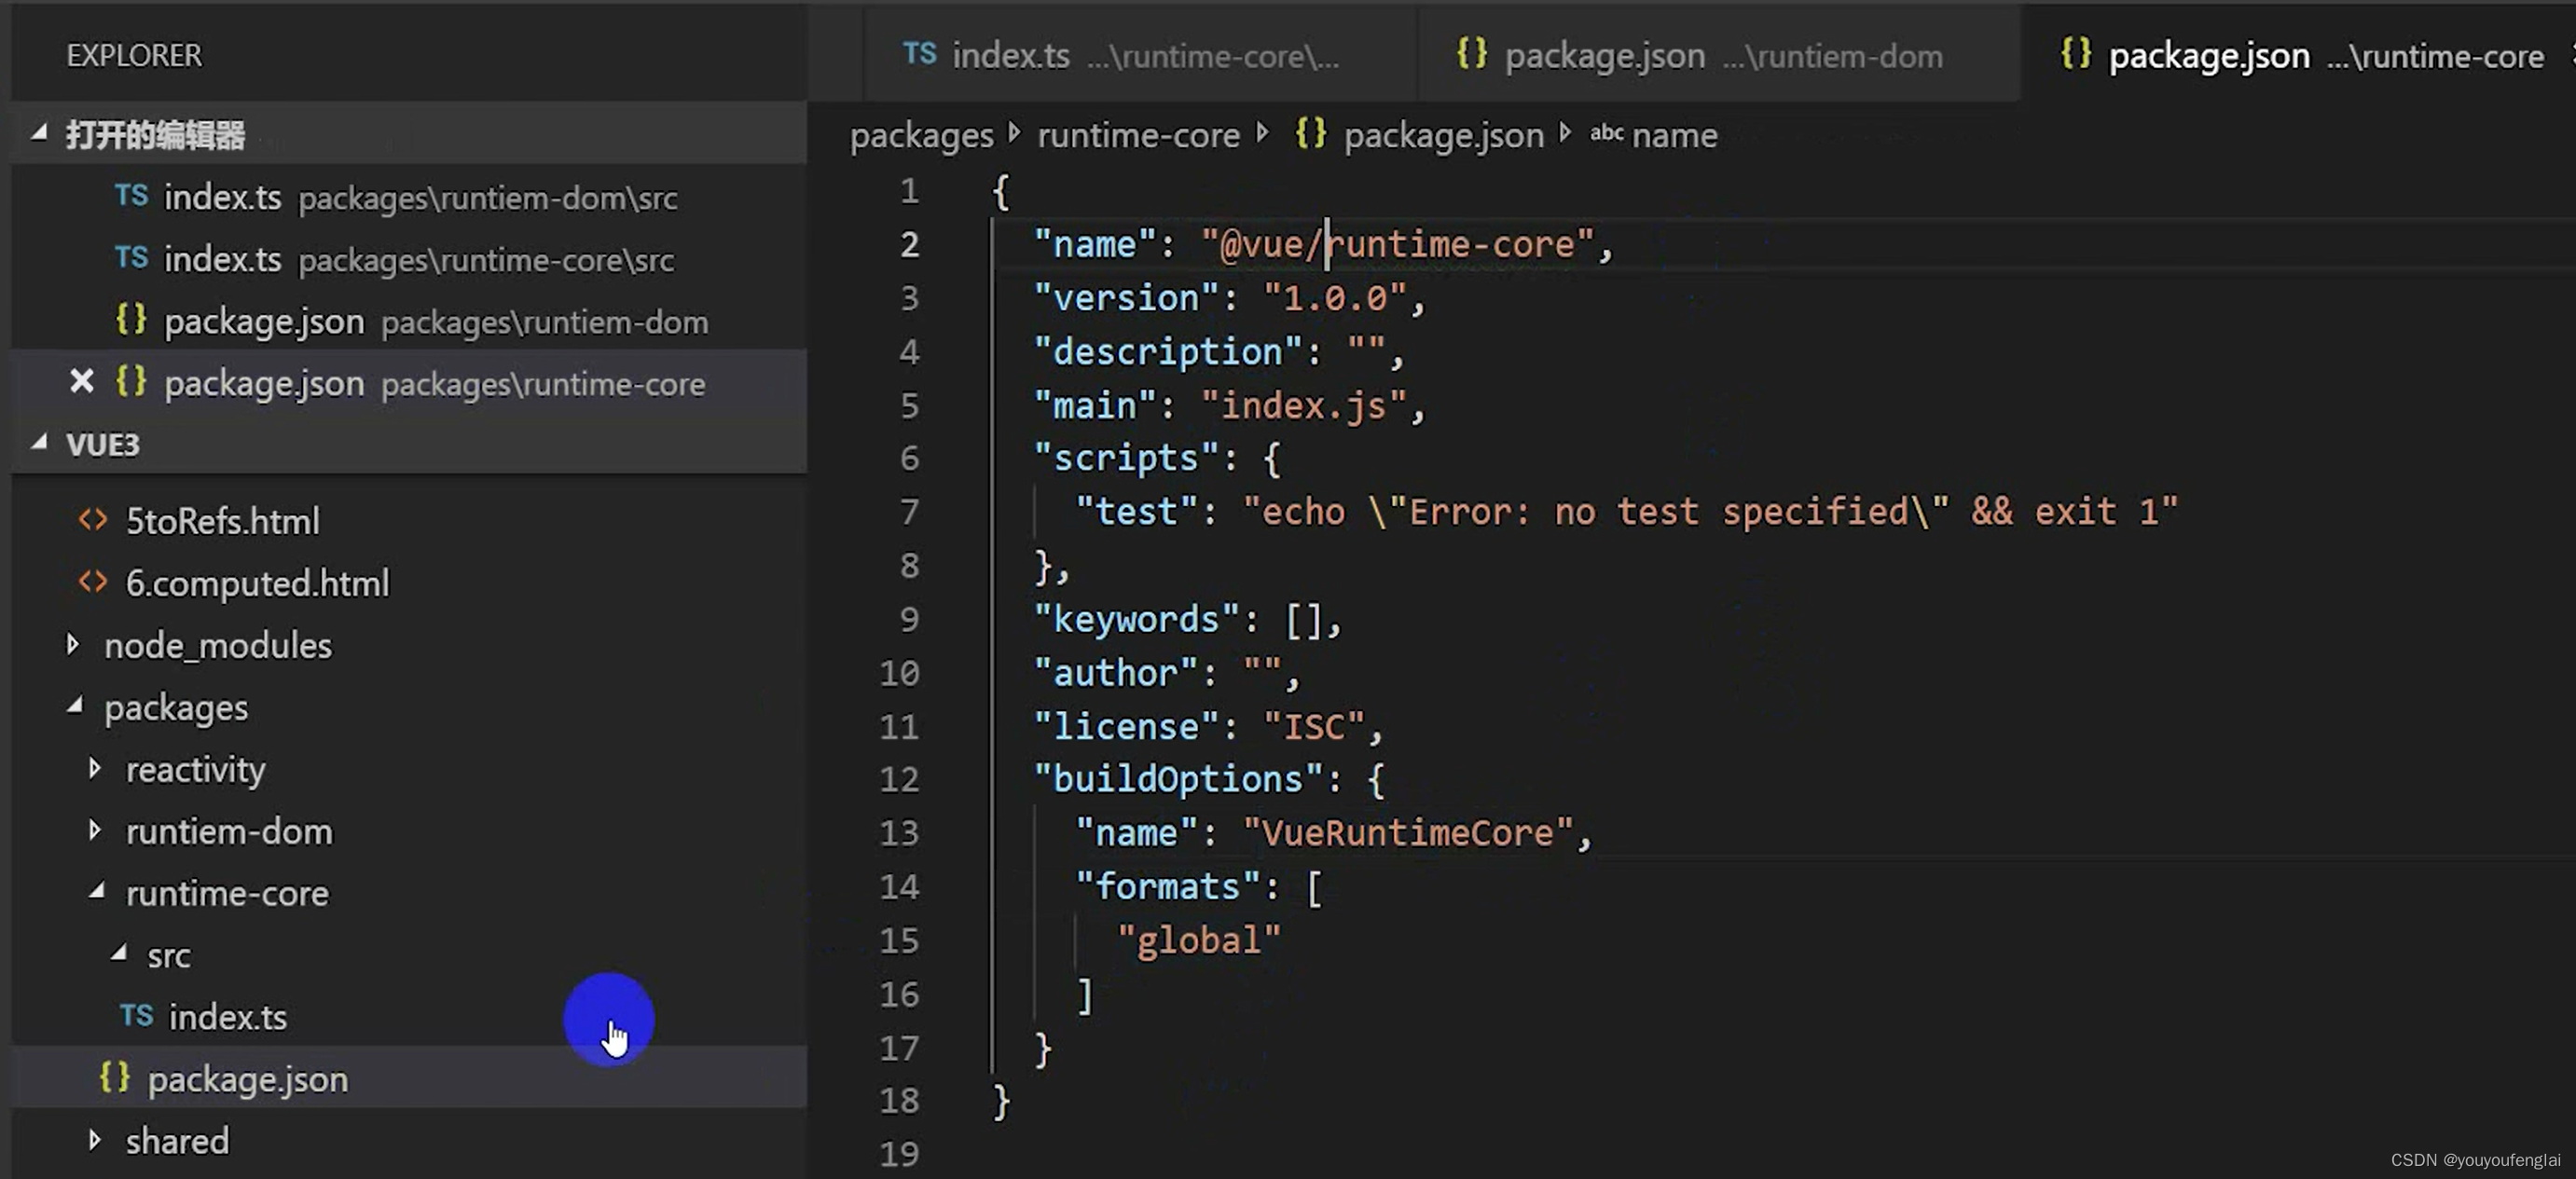
Task: Click packages in breadcrumb path
Action: [921, 135]
